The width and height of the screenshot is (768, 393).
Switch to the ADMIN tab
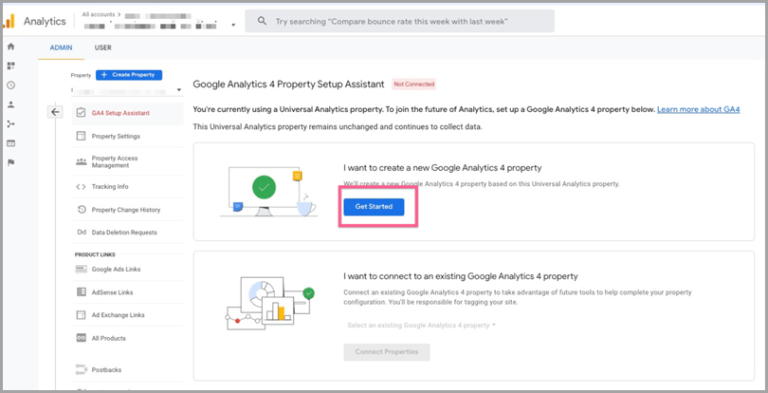point(61,48)
